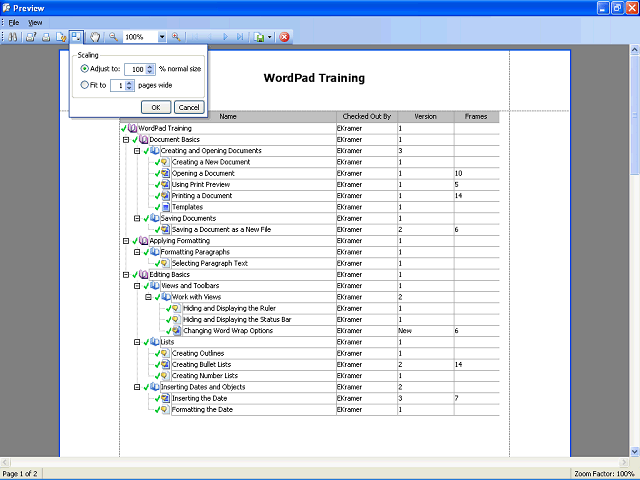
Task: Click the icon beside Creating a New Document
Action: click(165, 162)
